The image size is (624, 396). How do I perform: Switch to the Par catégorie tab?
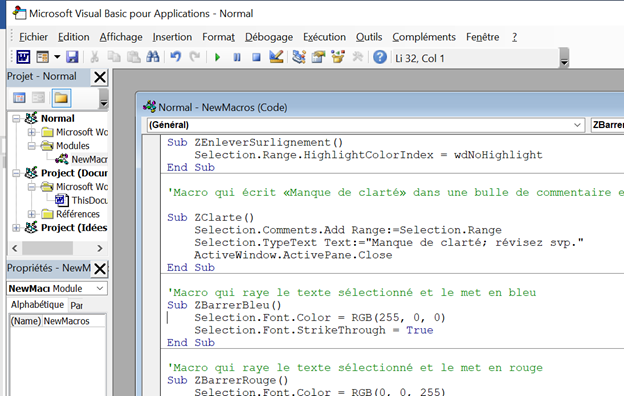click(76, 306)
